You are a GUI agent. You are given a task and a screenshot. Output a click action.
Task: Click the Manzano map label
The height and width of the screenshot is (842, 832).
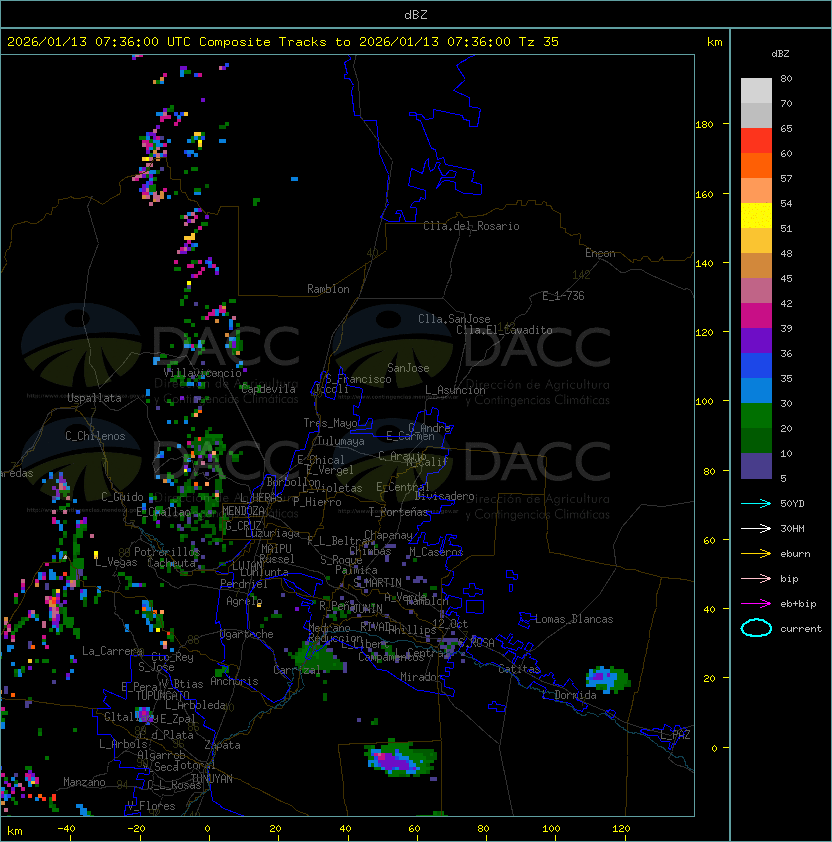tap(84, 782)
